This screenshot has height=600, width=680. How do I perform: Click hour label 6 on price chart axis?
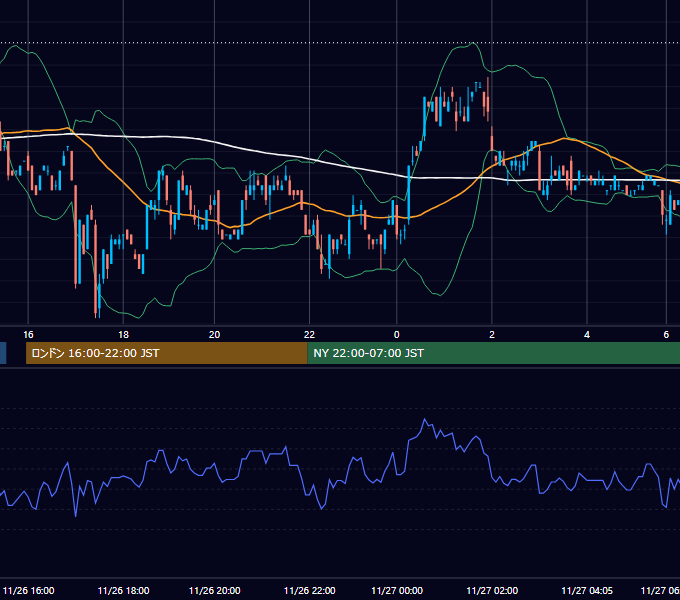[666, 335]
